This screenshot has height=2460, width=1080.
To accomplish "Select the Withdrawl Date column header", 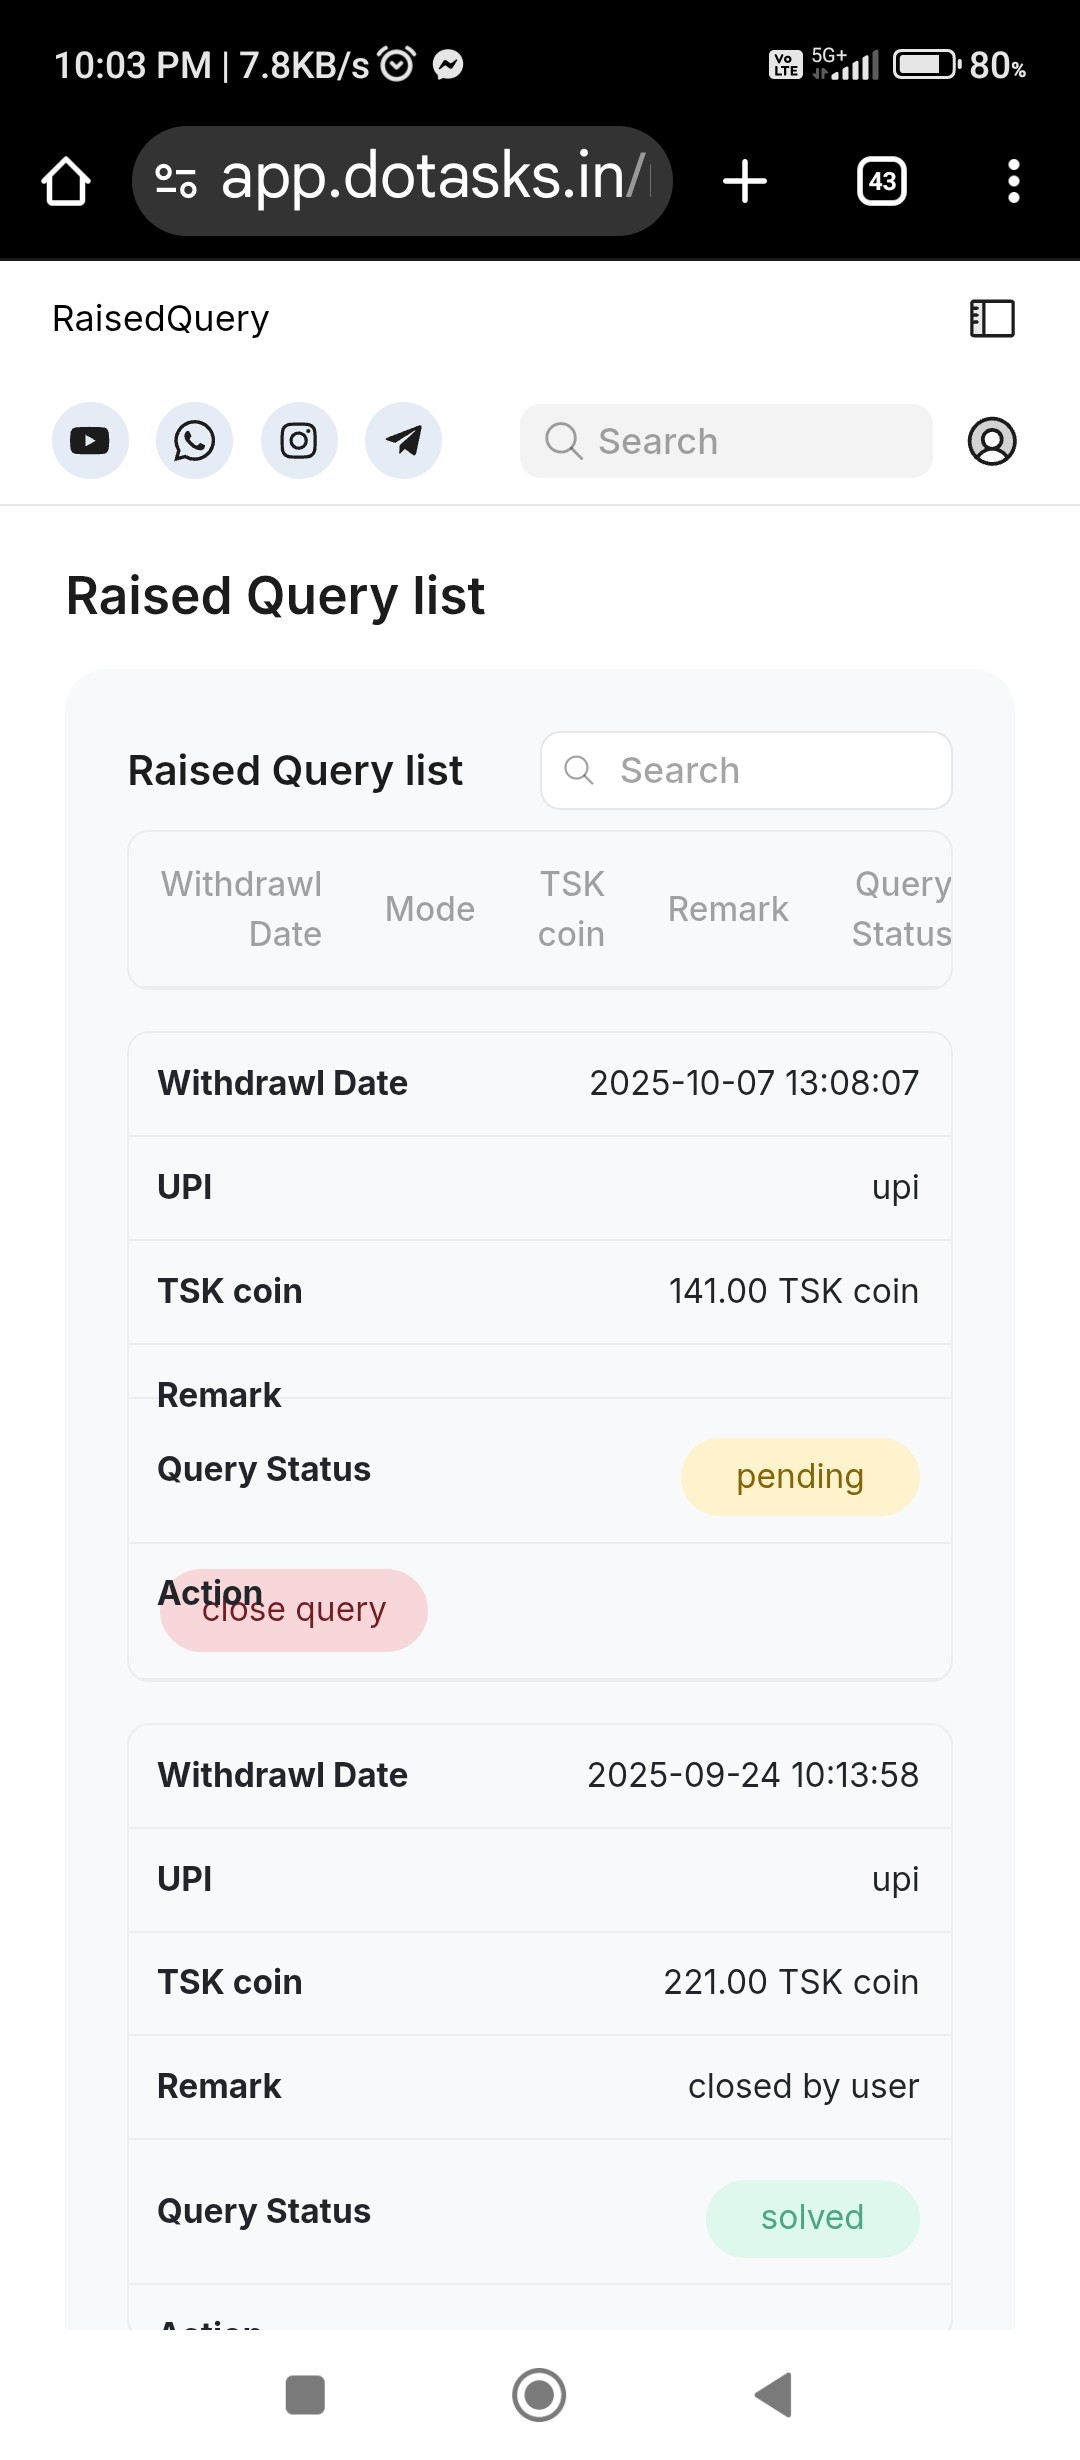I will click(242, 909).
